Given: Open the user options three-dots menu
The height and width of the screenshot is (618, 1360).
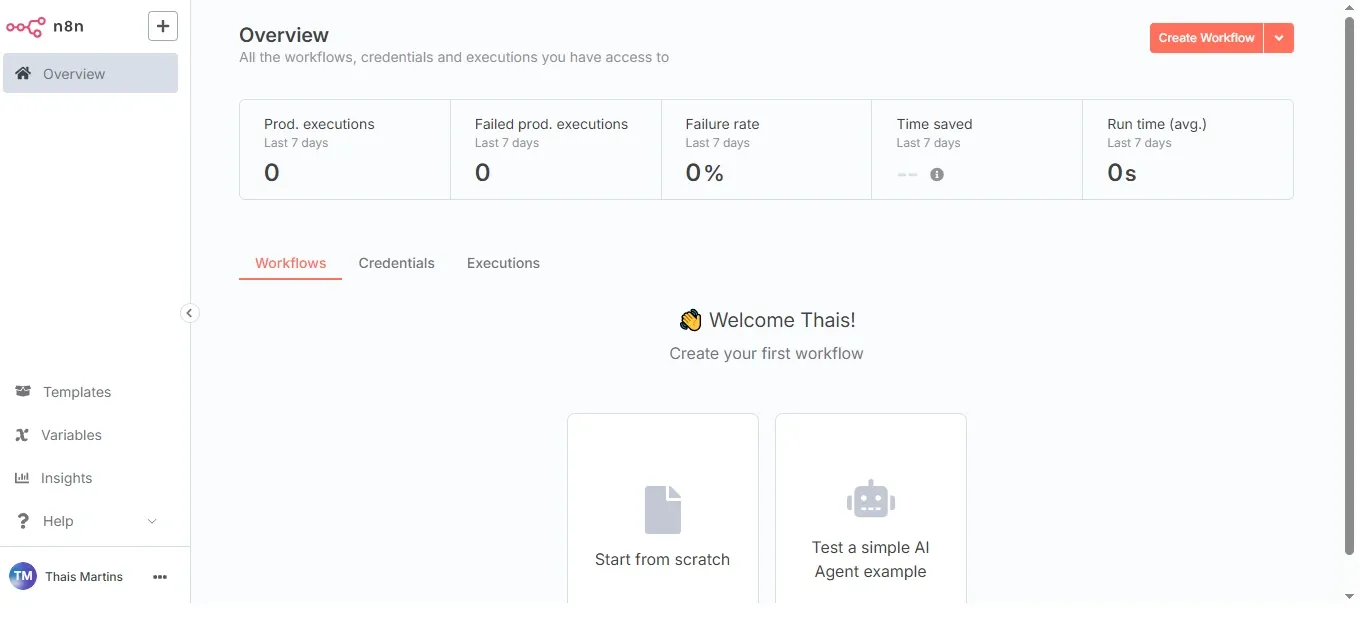Looking at the screenshot, I should [x=160, y=577].
